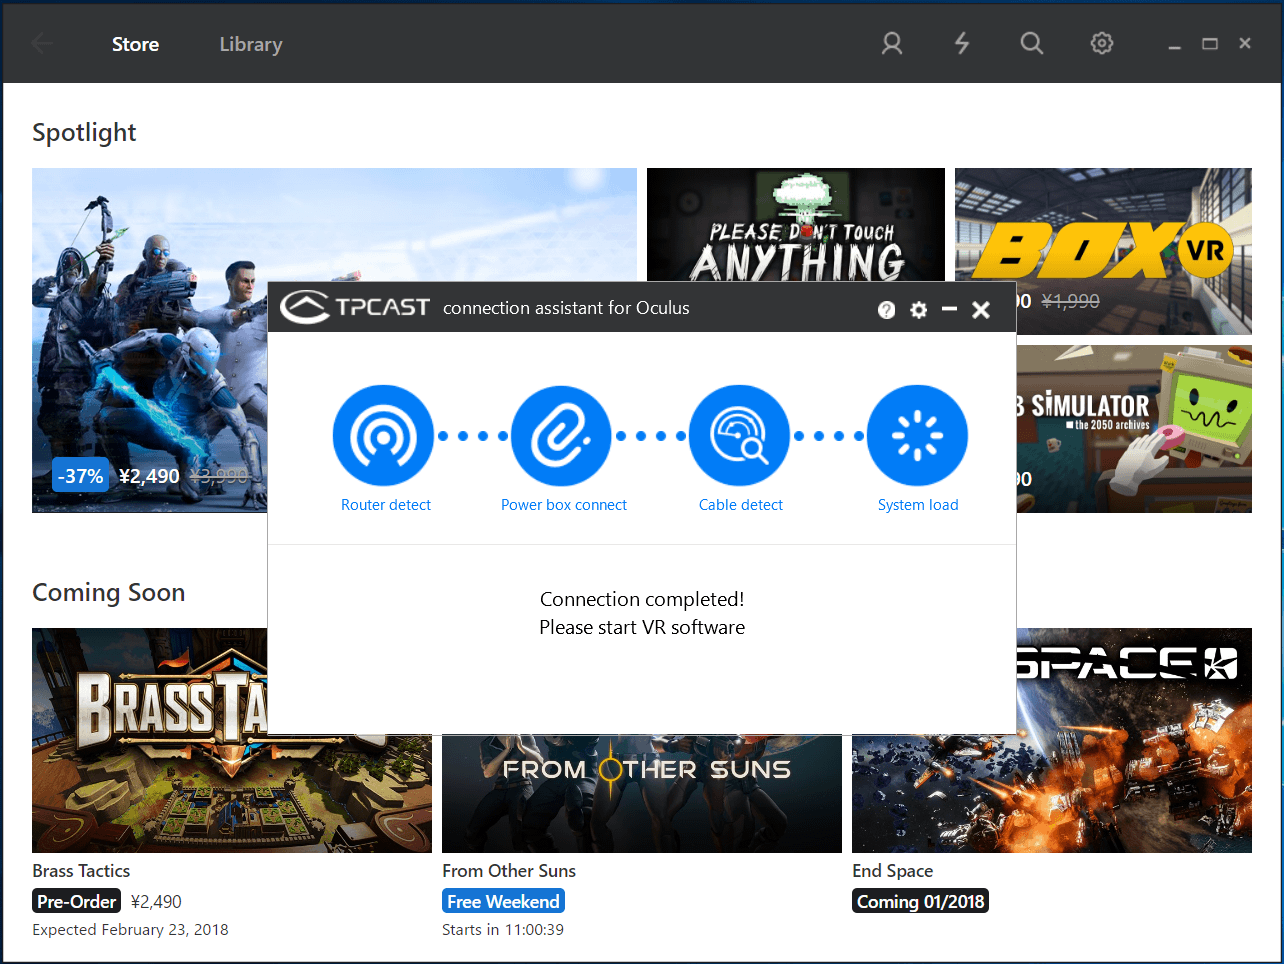
Task: Click the Power box connect label
Action: click(x=564, y=505)
